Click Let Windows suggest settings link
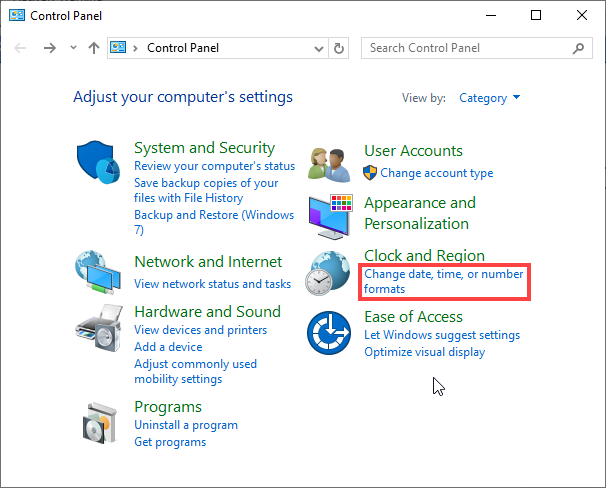 click(x=442, y=336)
